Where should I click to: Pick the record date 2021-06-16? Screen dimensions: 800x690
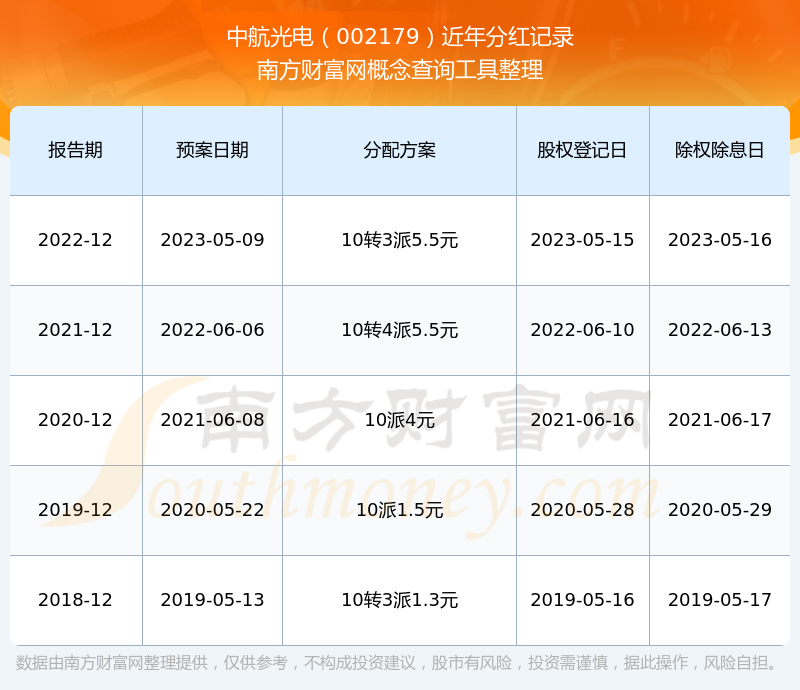582,420
